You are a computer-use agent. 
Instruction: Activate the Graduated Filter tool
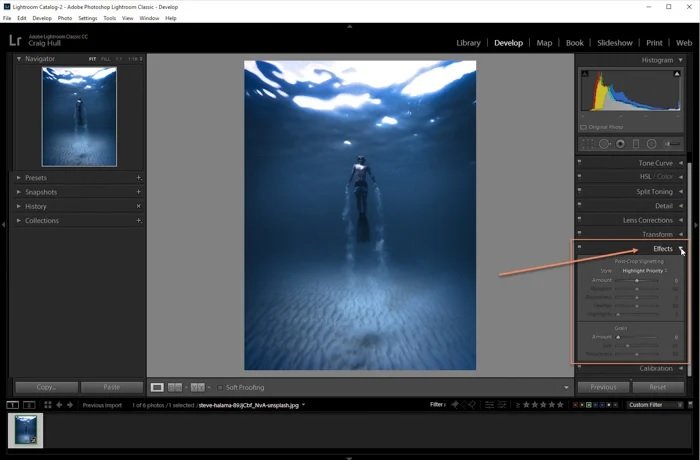[636, 144]
